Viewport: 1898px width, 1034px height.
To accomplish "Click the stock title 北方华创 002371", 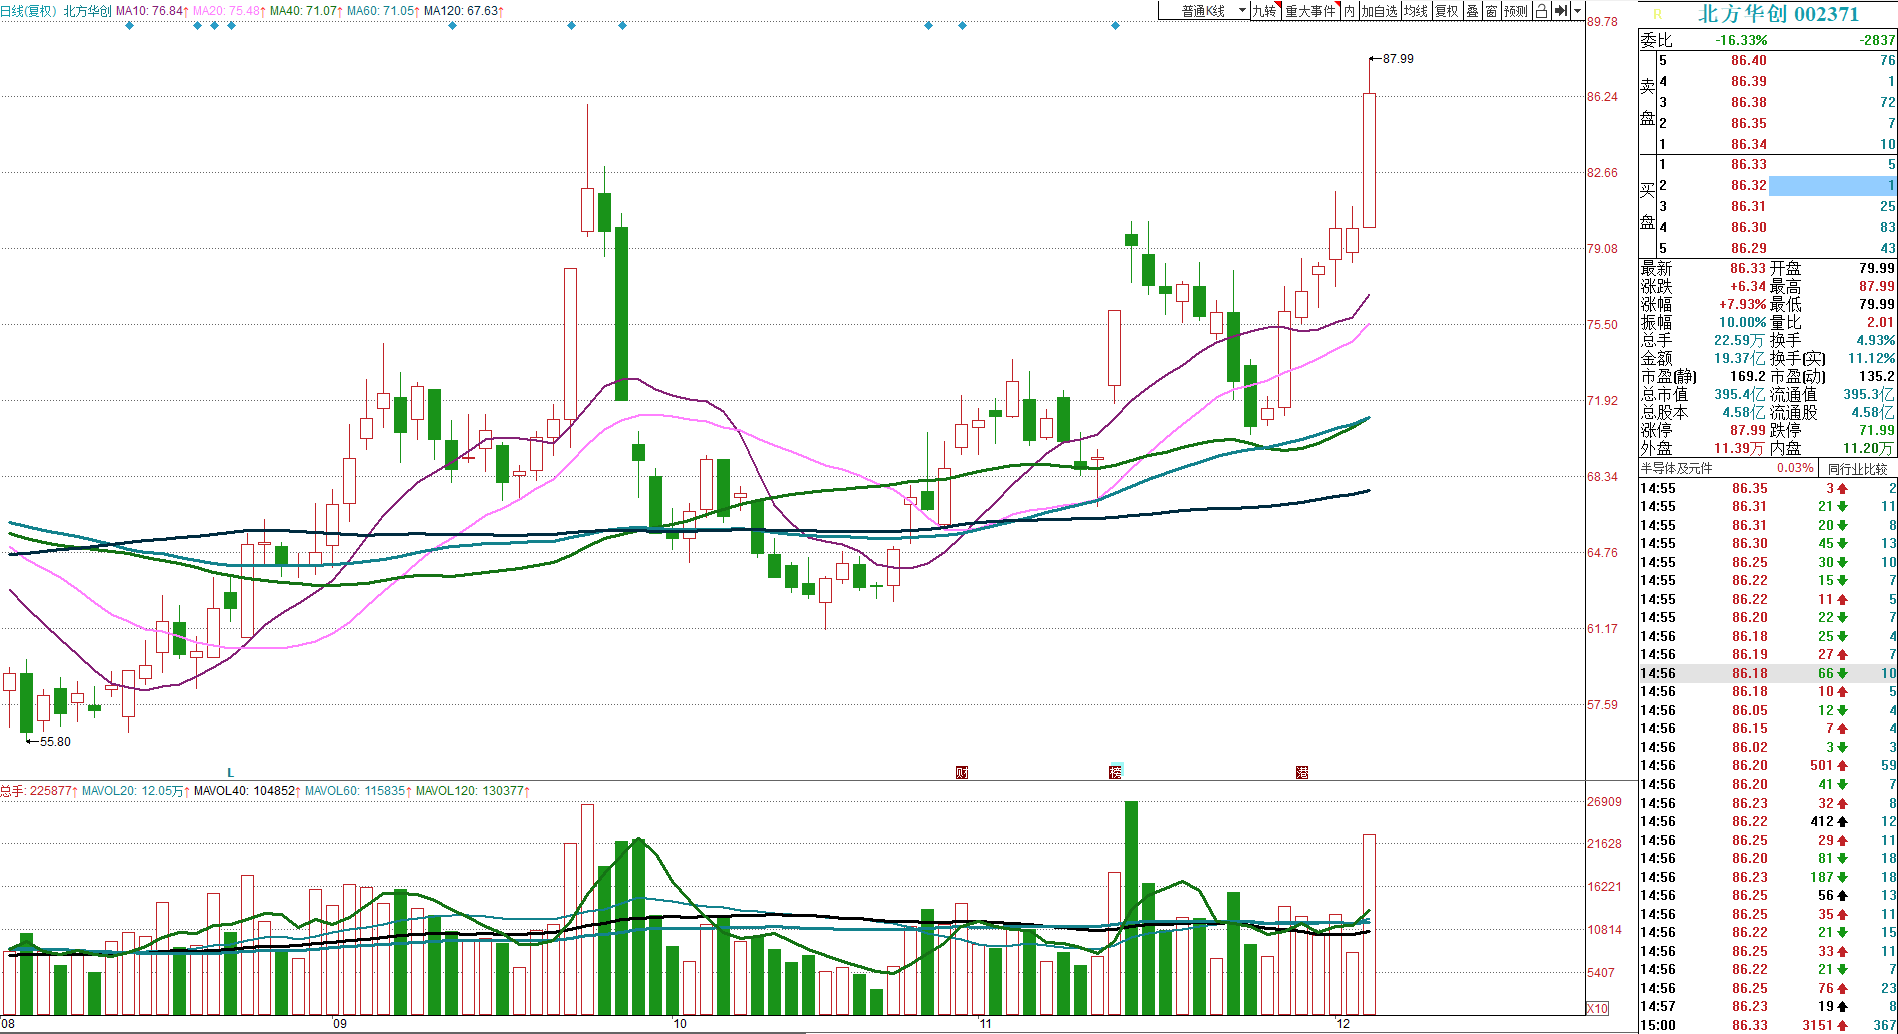I will [x=1779, y=14].
